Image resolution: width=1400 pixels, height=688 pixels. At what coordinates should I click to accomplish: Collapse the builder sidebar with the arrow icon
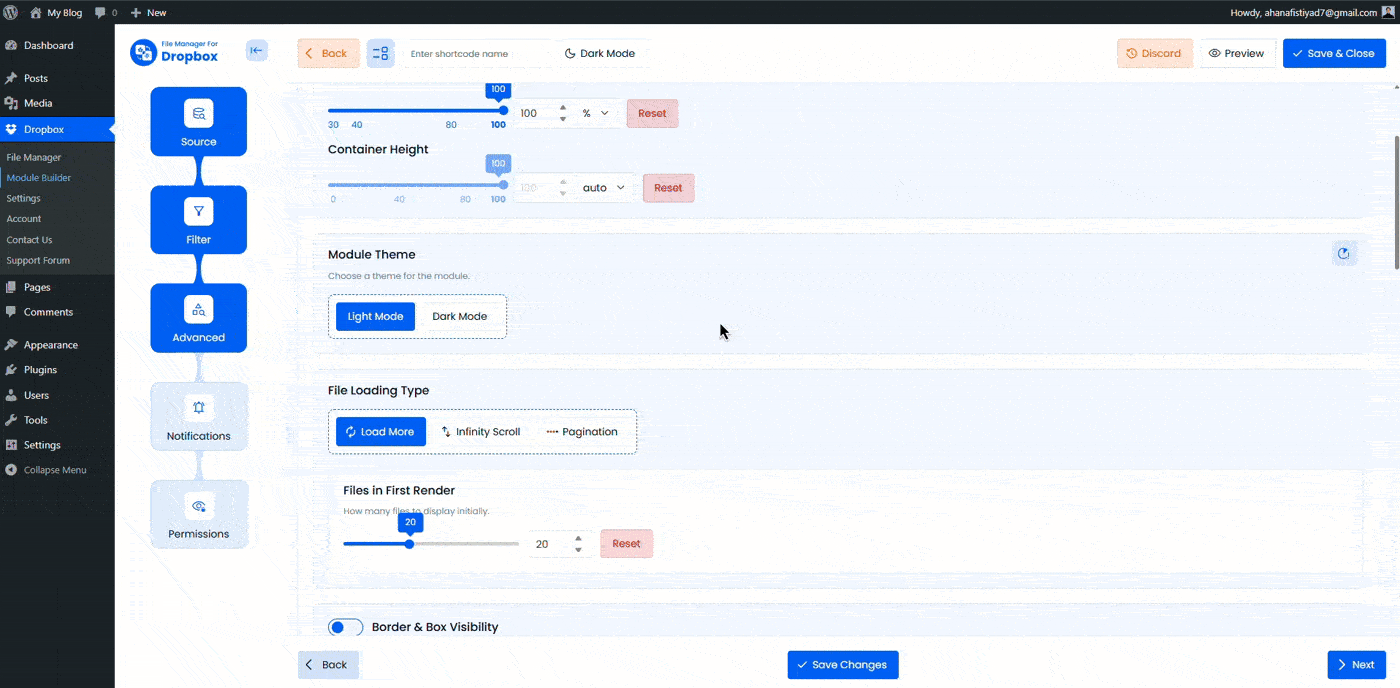[x=257, y=52]
